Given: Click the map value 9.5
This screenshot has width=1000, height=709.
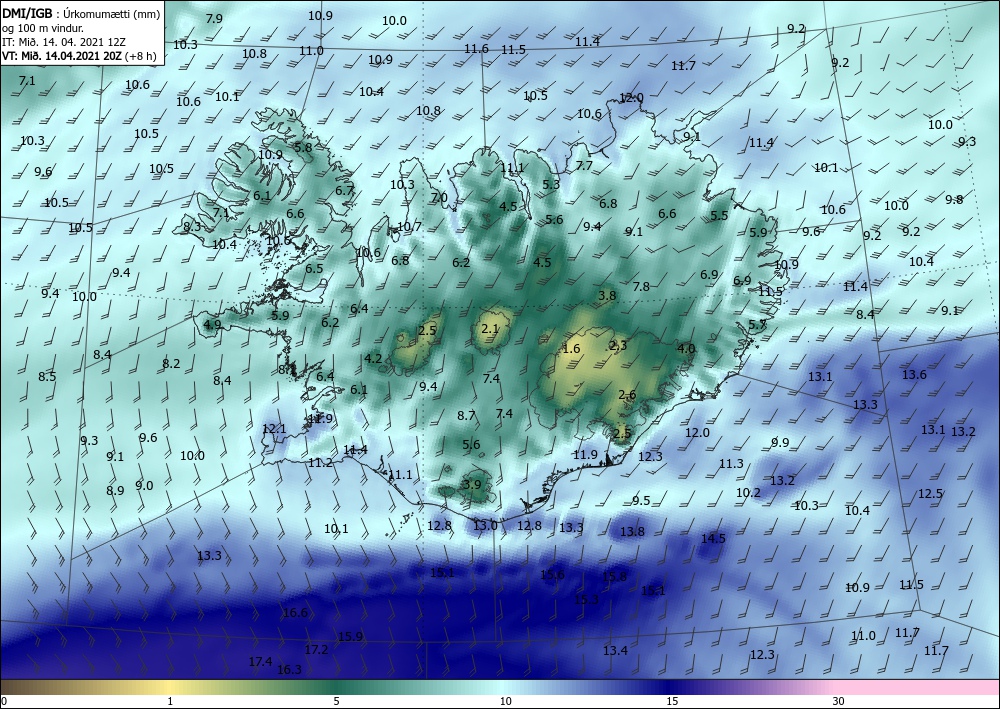Looking at the screenshot, I should [x=641, y=501].
